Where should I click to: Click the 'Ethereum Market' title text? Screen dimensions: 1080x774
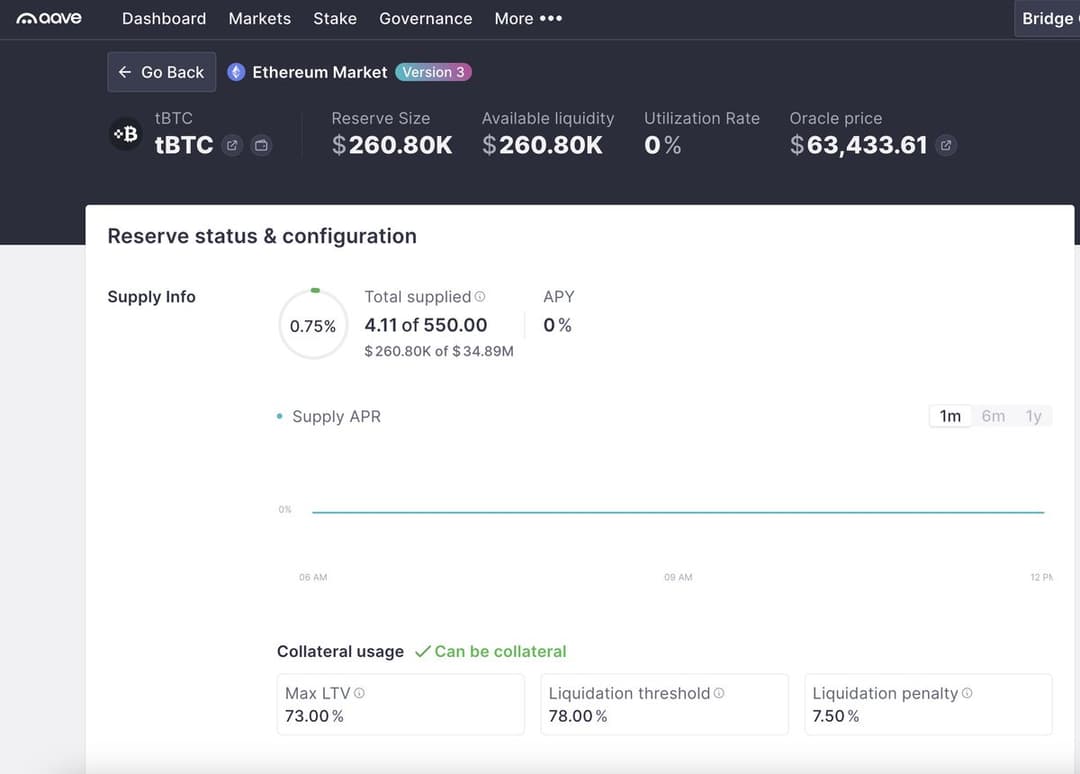pyautogui.click(x=320, y=72)
